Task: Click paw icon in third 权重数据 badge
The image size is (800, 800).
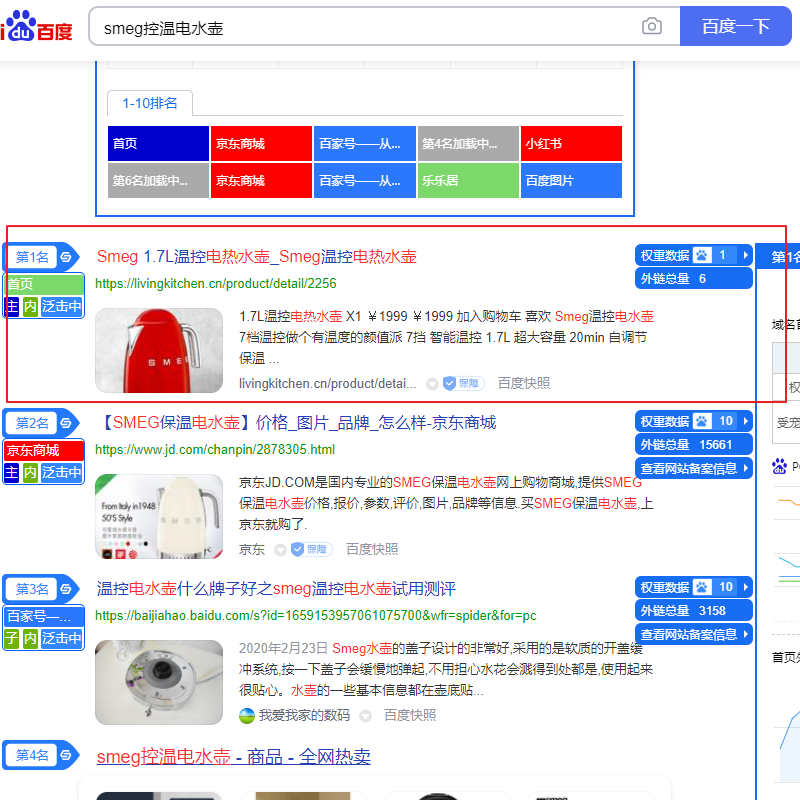Action: (702, 587)
